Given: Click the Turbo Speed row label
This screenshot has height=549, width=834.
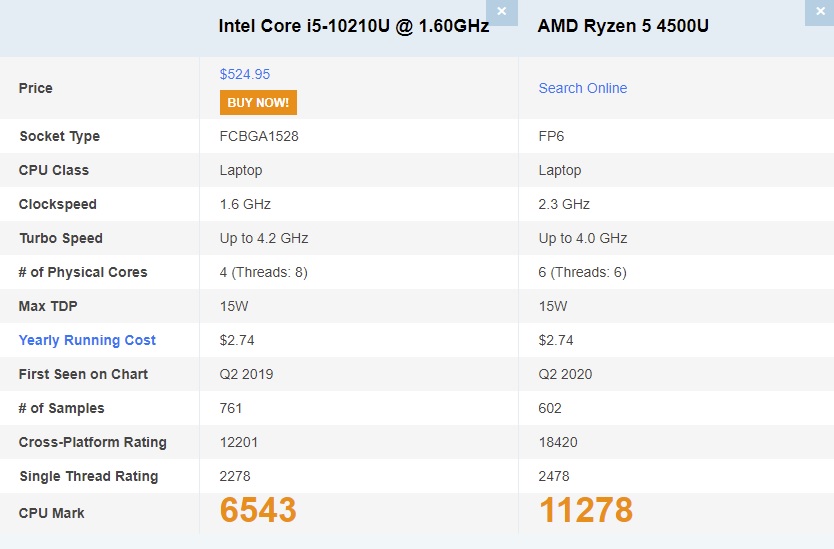Looking at the screenshot, I should [x=60, y=238].
